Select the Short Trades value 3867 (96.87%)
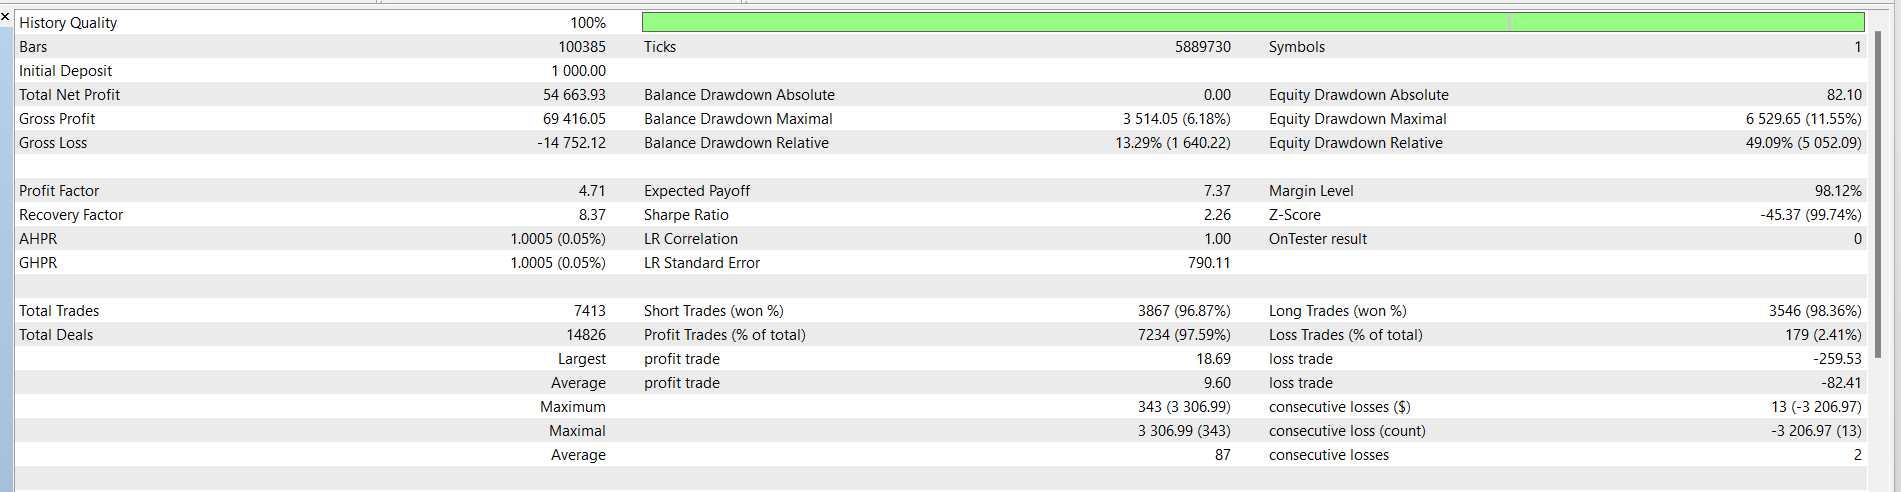Screen dimensions: 1901x492 (1184, 311)
